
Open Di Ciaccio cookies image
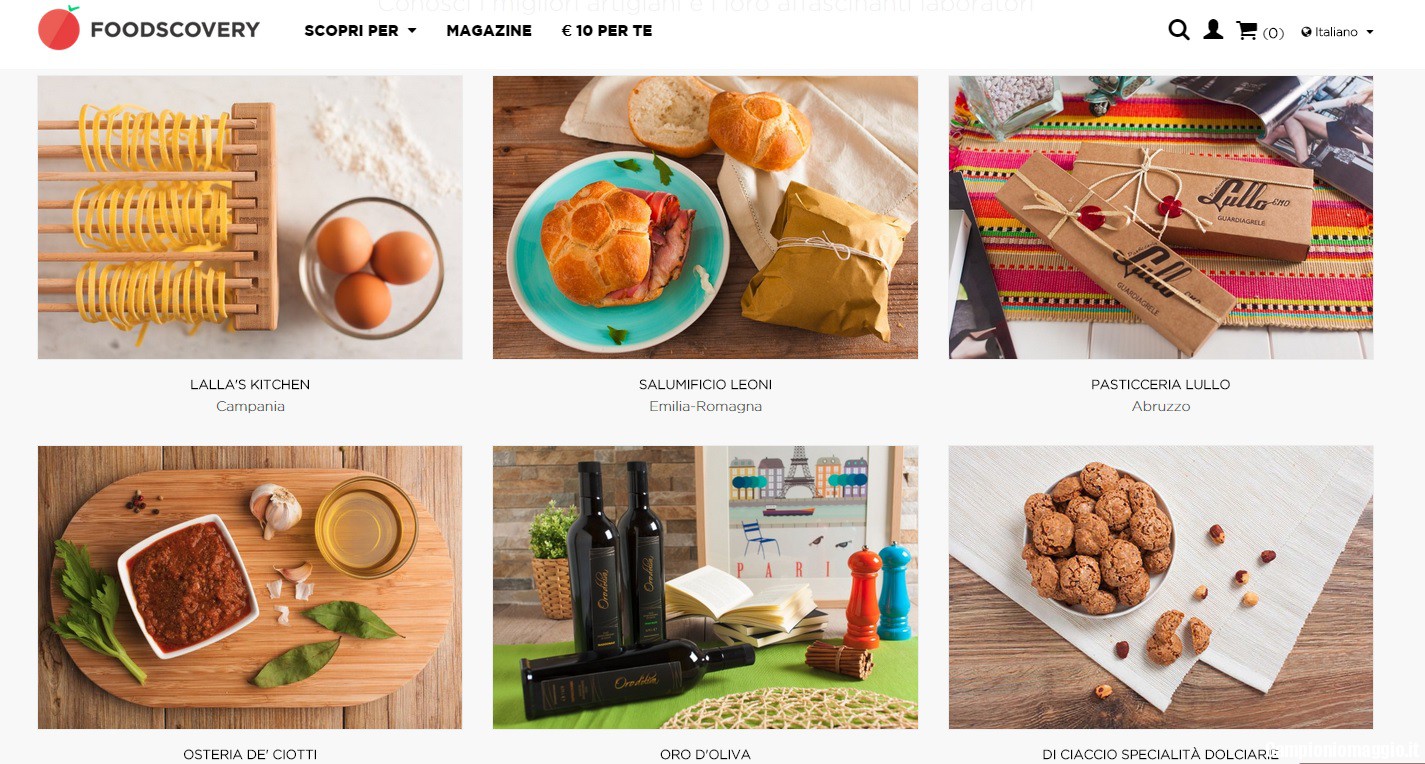coord(1161,587)
